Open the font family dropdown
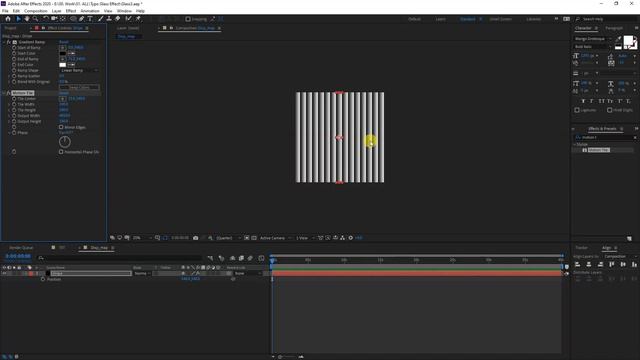This screenshot has height=360, width=640. tap(593, 39)
